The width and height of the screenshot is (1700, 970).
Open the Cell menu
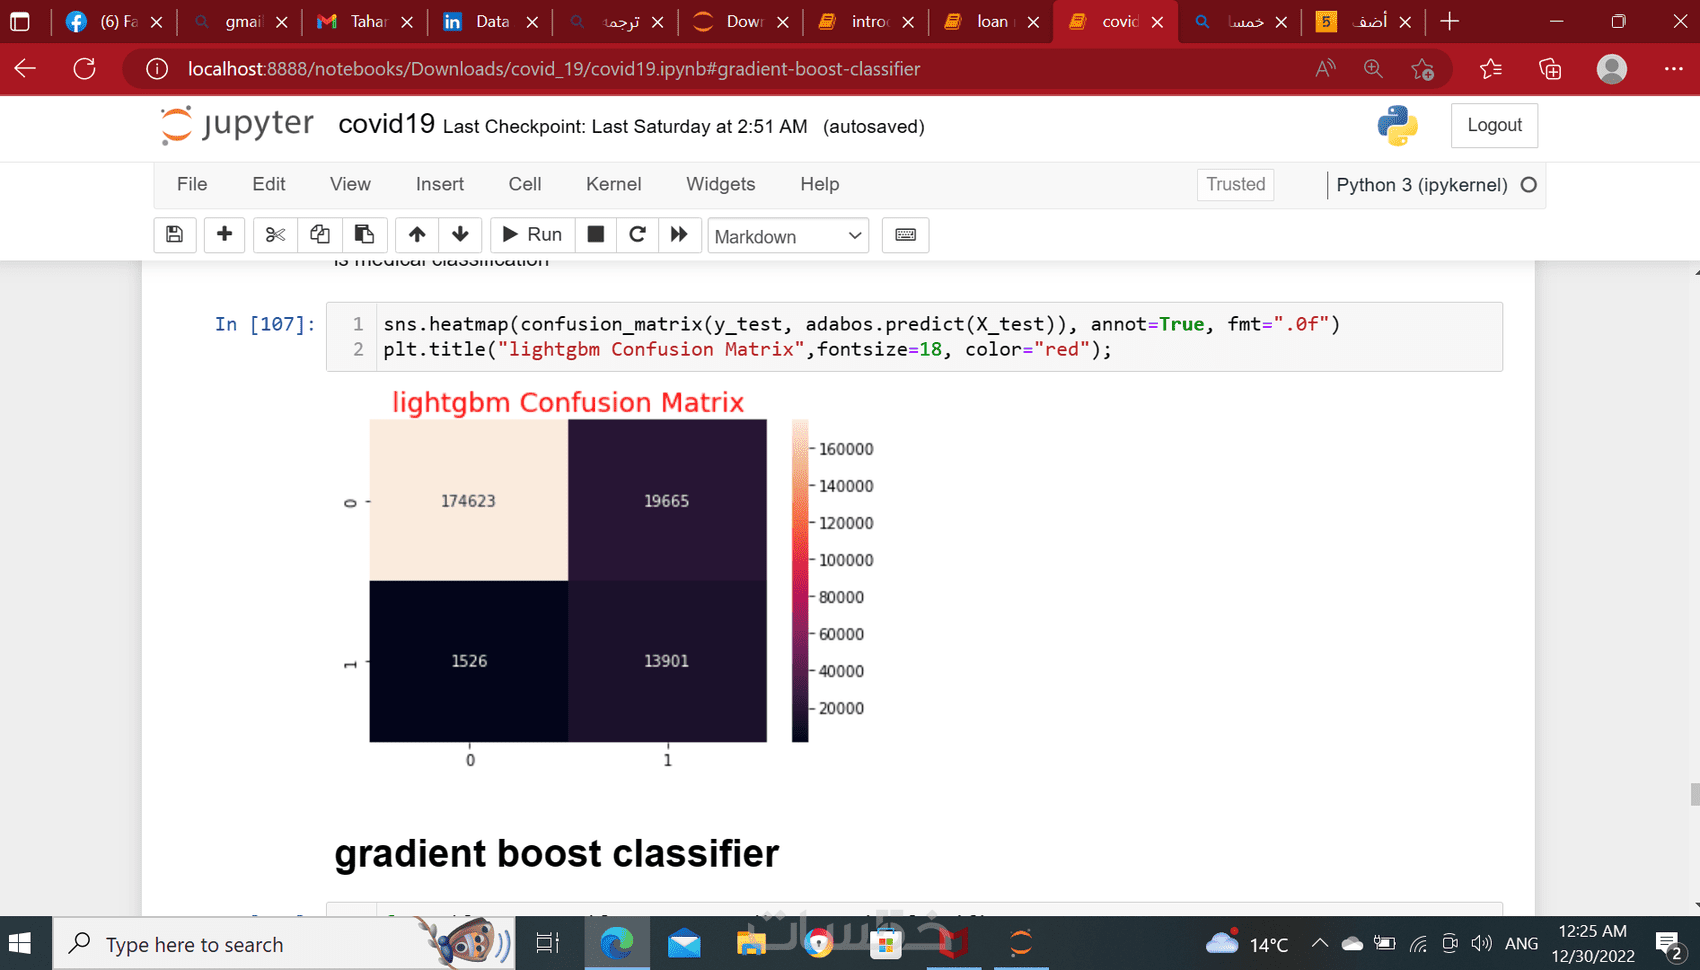[525, 184]
